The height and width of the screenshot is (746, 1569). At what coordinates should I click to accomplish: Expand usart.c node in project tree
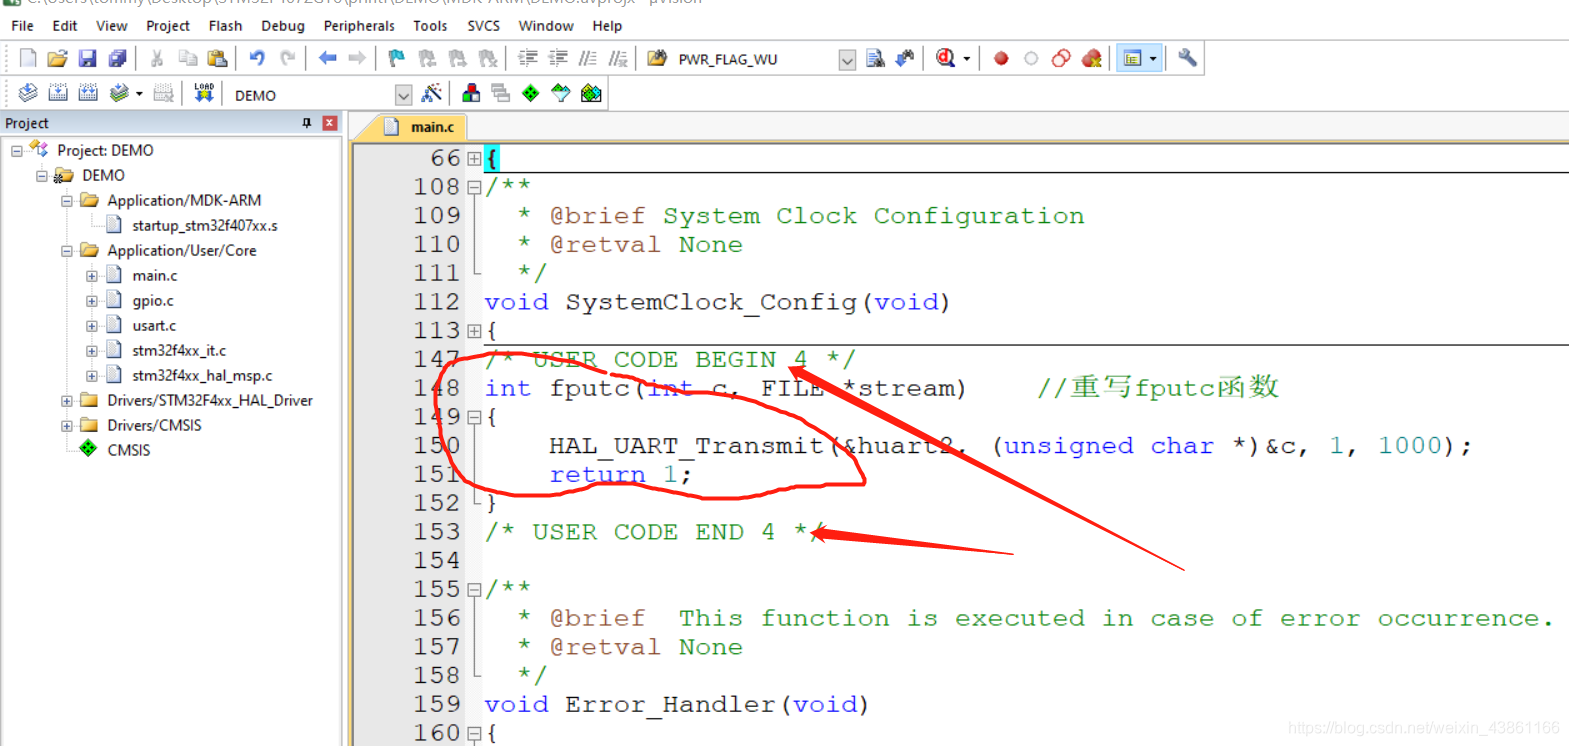(x=92, y=326)
